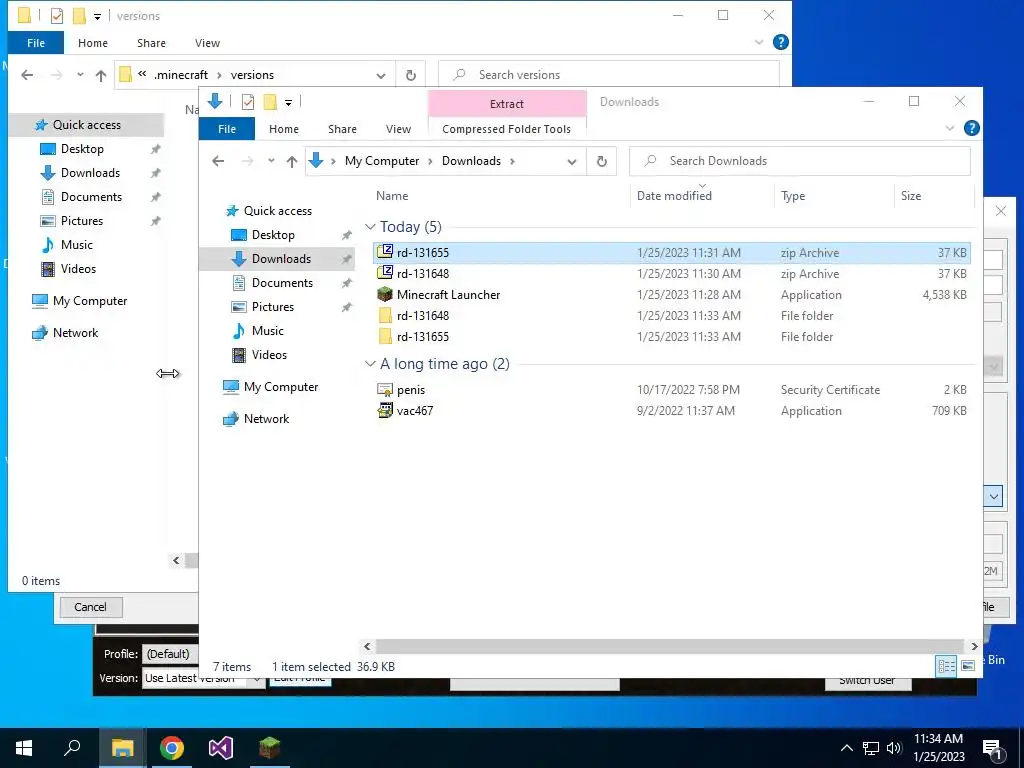This screenshot has width=1024, height=768.
Task: Go up one level in Downloads window
Action: coord(292,161)
